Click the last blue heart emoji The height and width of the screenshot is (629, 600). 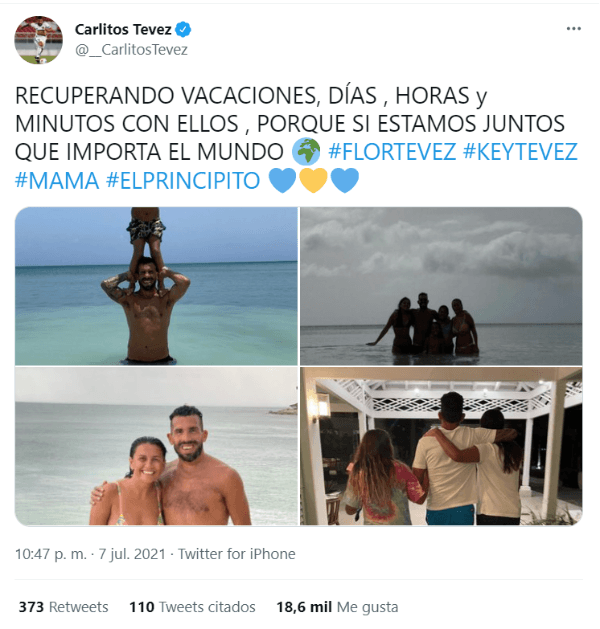pos(345,180)
